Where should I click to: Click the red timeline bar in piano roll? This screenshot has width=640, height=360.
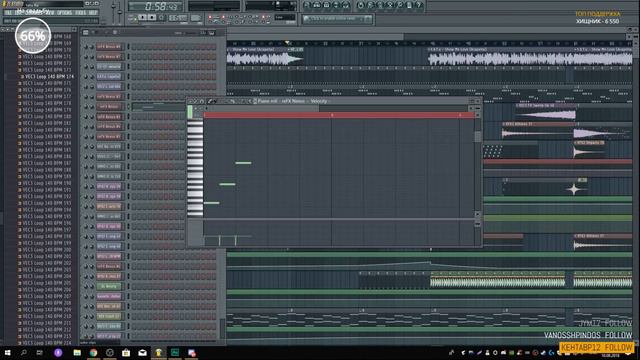(x=339, y=116)
